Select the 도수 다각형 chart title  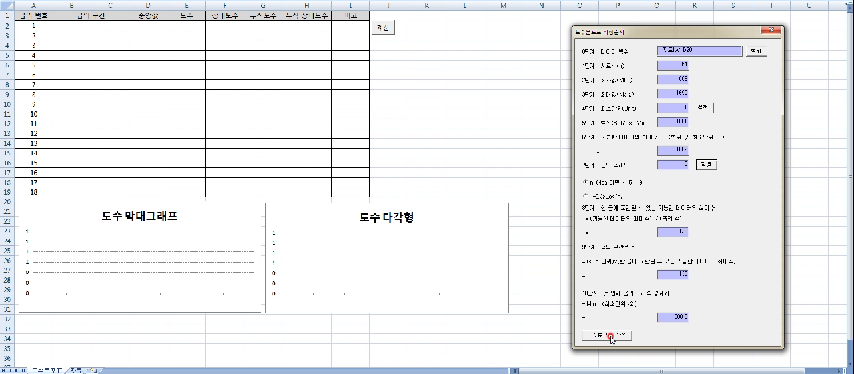387,217
